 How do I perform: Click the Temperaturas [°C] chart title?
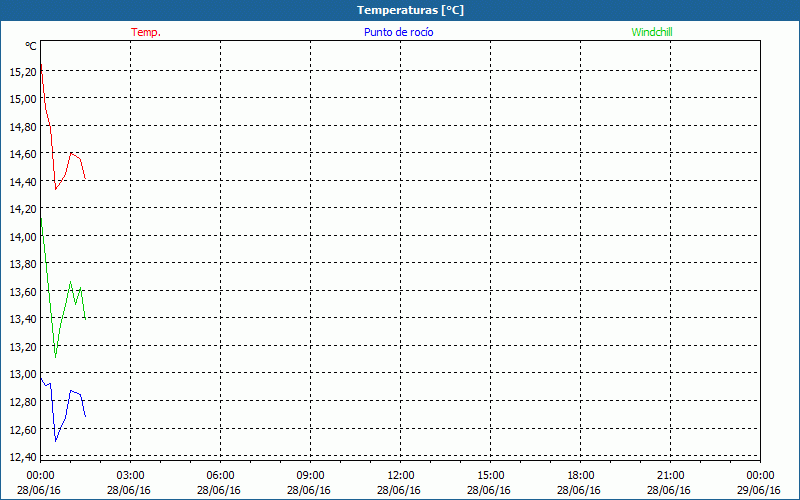(410, 10)
